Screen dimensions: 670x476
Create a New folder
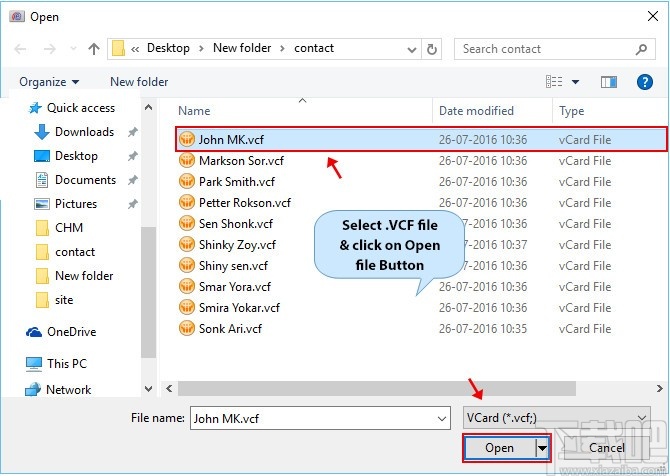(139, 82)
